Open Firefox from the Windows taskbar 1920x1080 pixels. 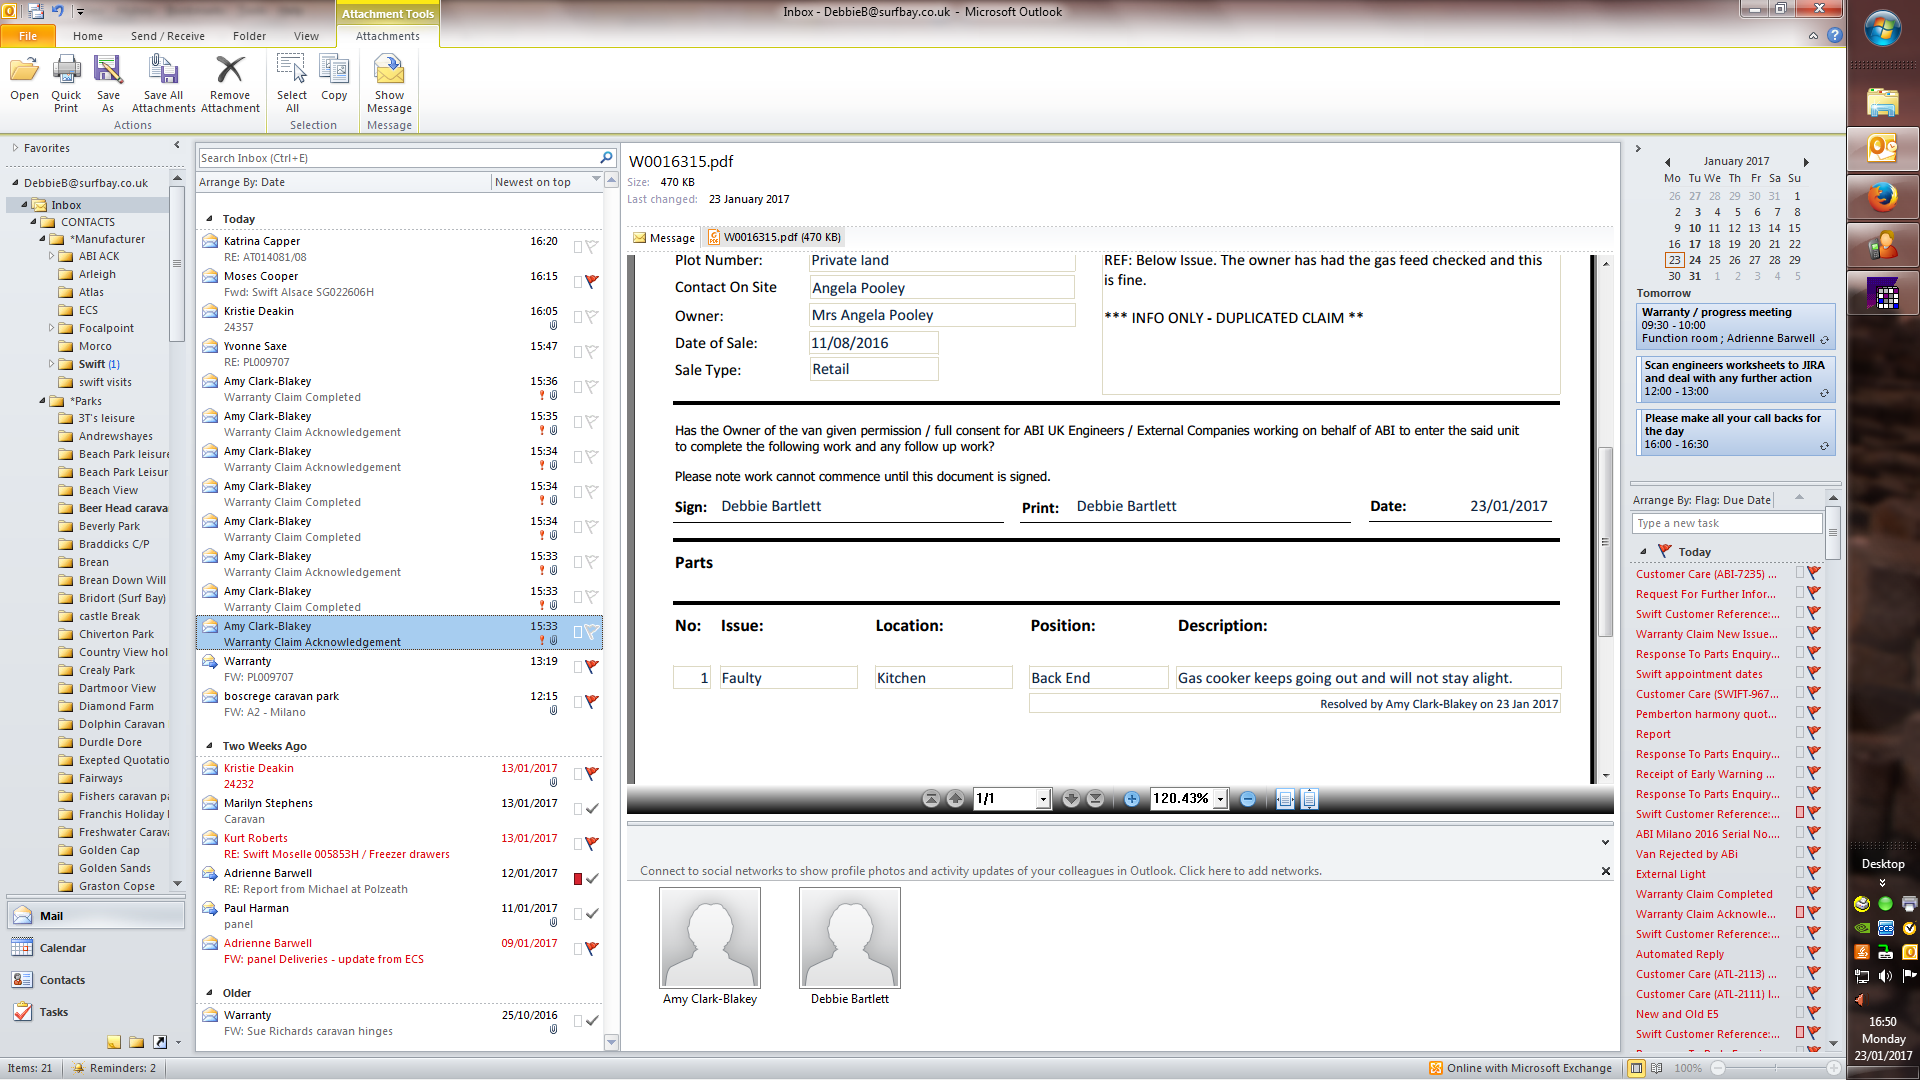pyautogui.click(x=1882, y=197)
